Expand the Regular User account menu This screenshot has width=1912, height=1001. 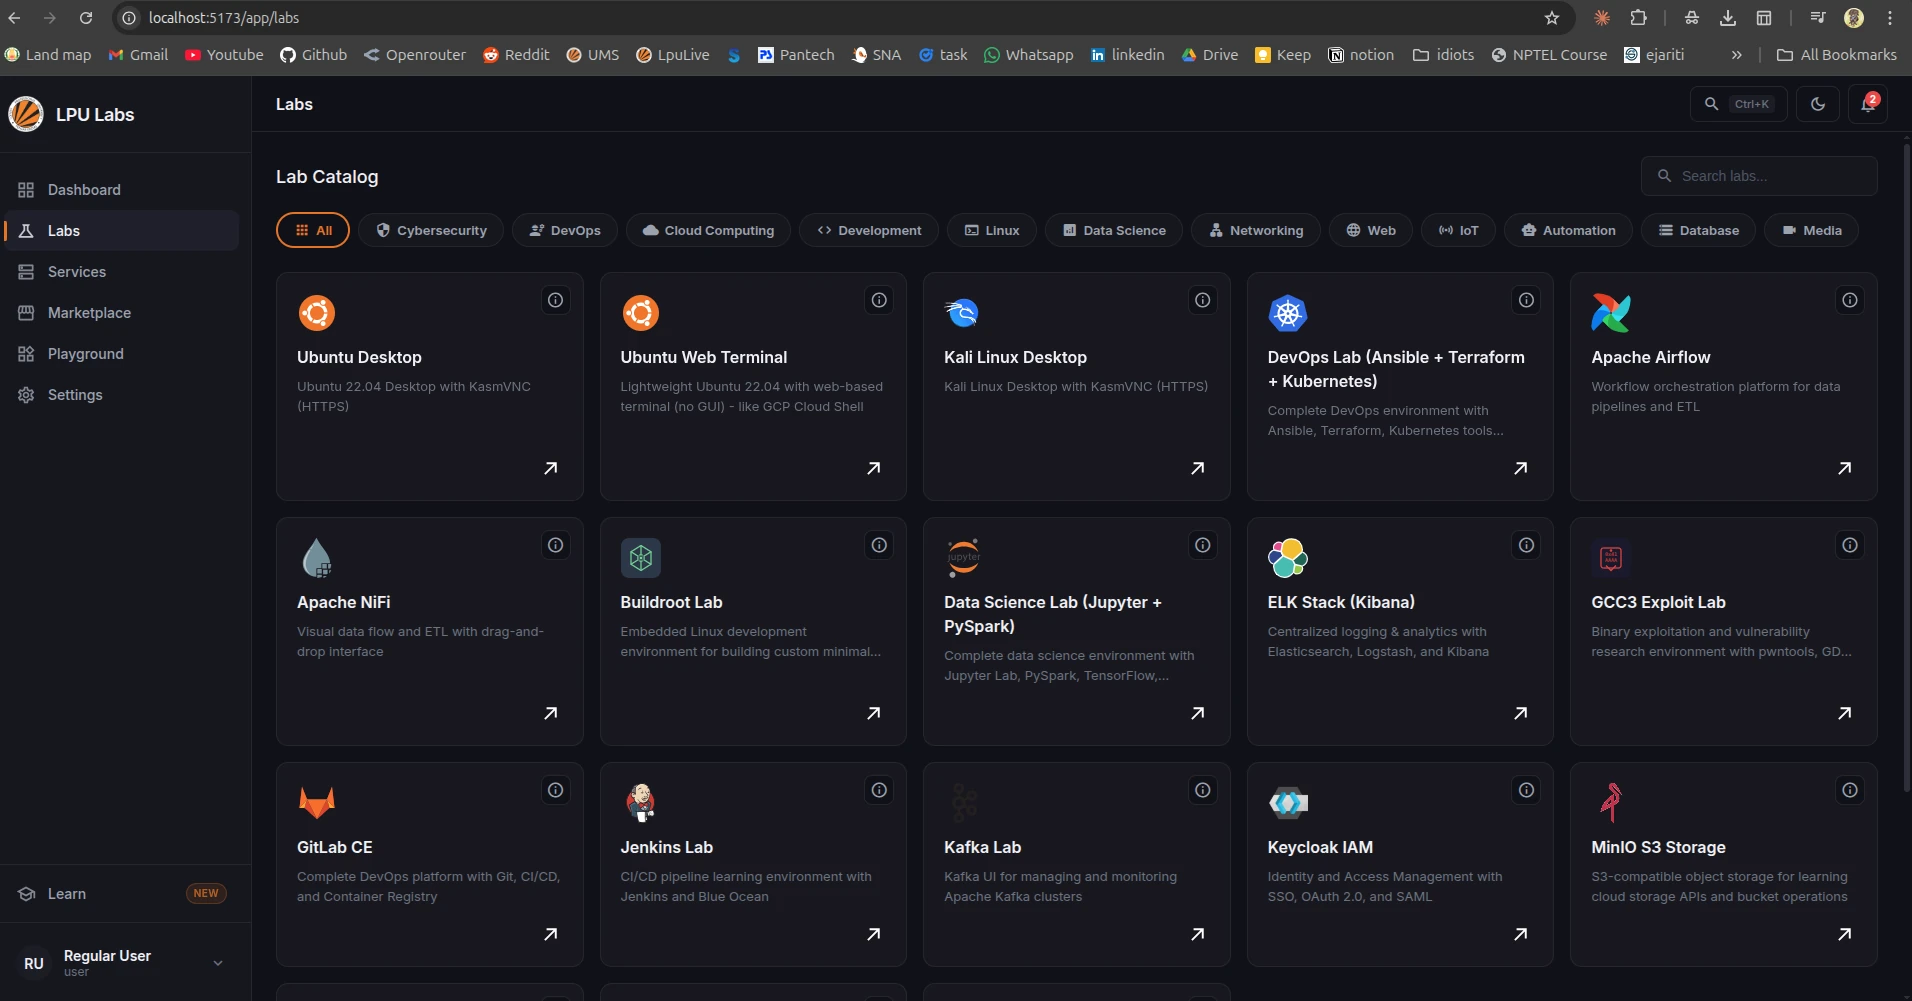click(217, 963)
